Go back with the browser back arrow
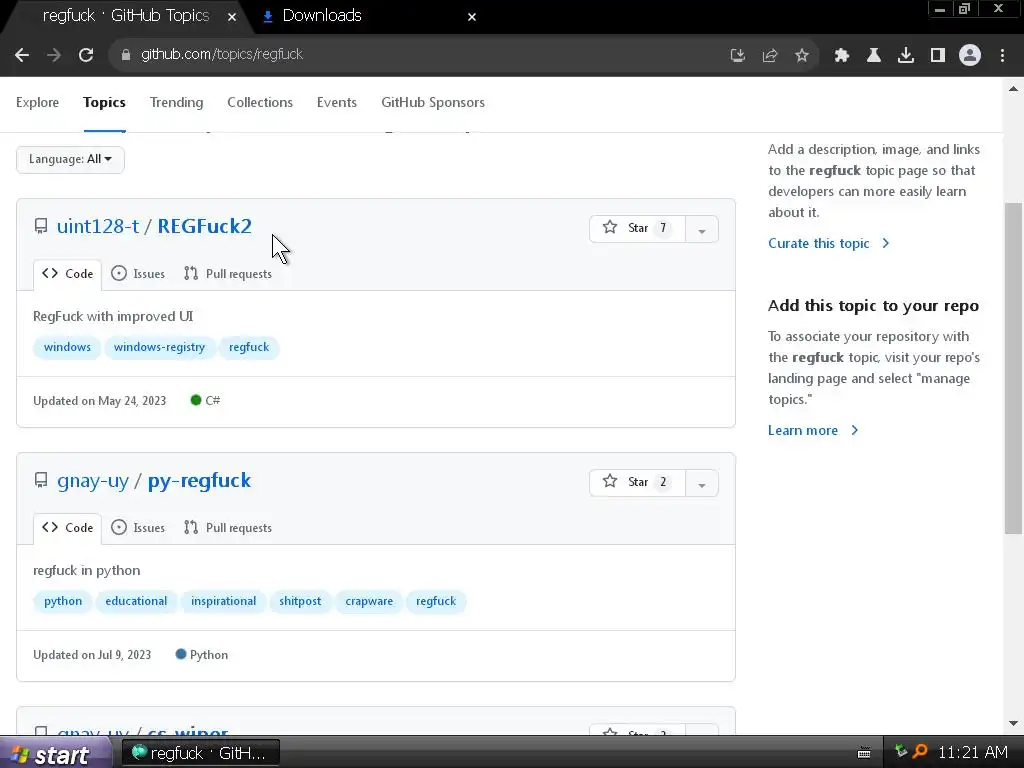 pos(22,55)
